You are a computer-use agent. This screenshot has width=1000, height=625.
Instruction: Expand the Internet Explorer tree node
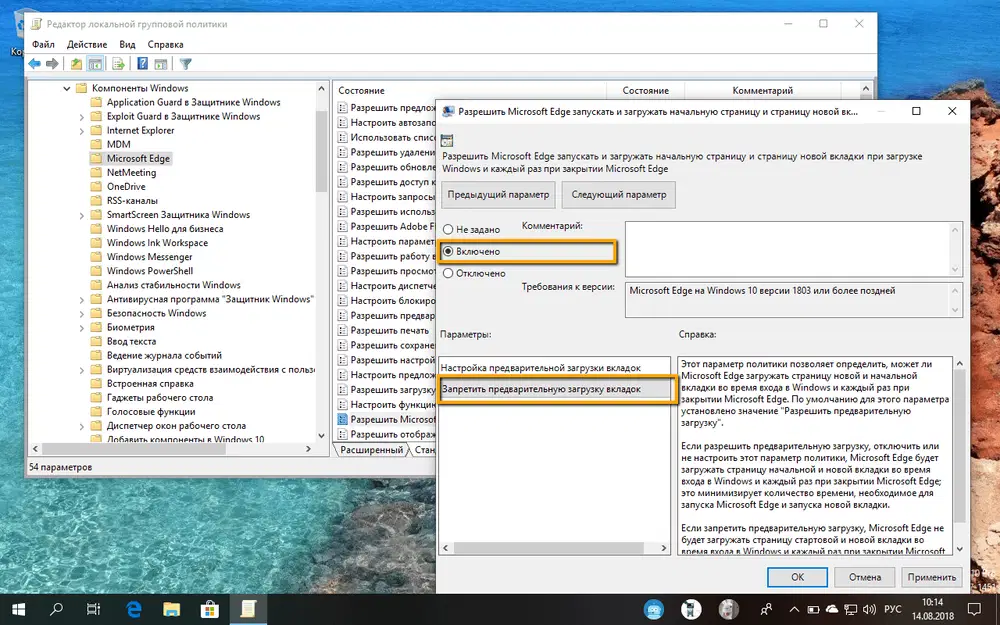click(x=83, y=130)
